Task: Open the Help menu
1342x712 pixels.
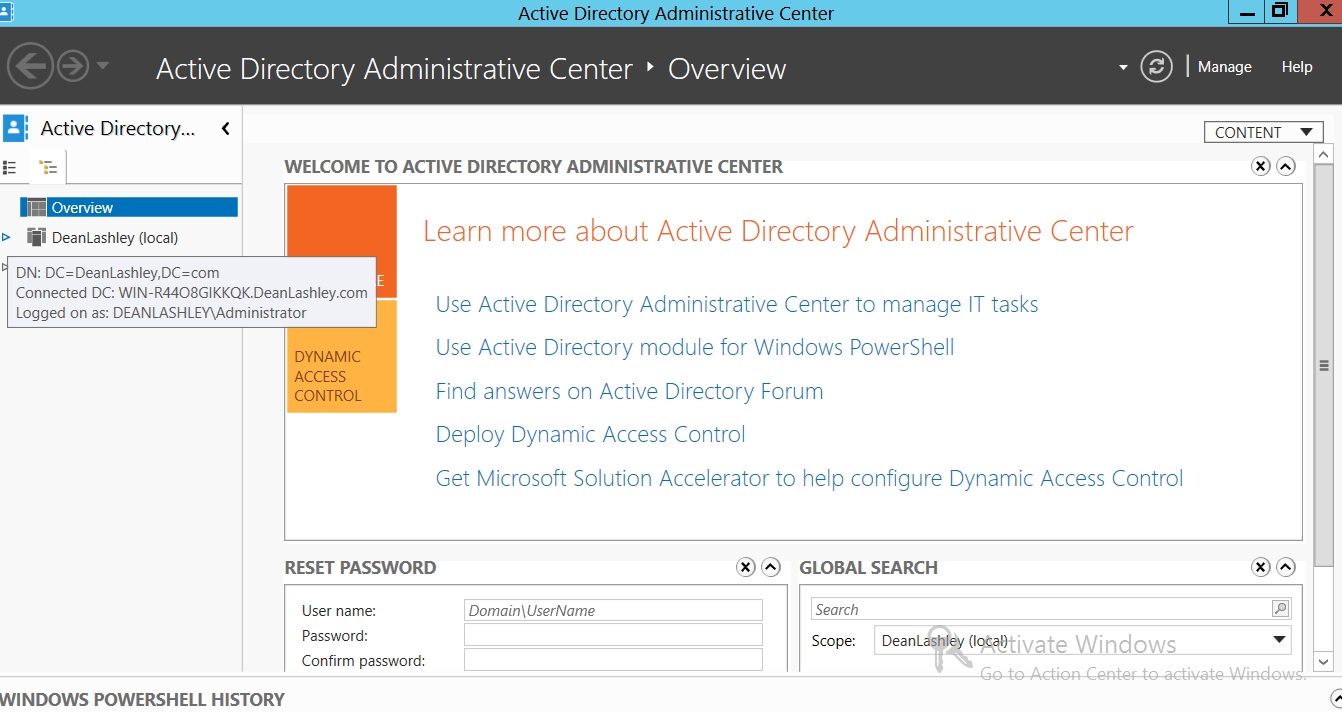Action: [1297, 67]
